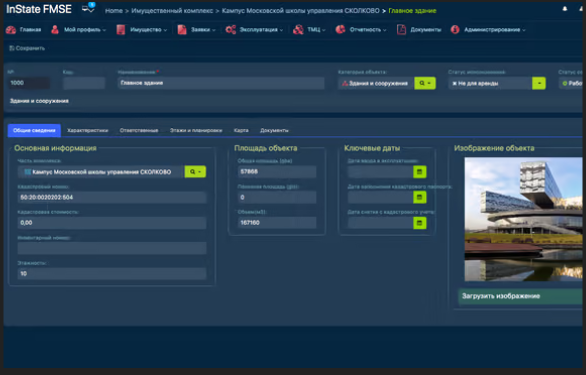The image size is (586, 375).
Task: Click the Объем field 167160
Action: [x=277, y=222]
